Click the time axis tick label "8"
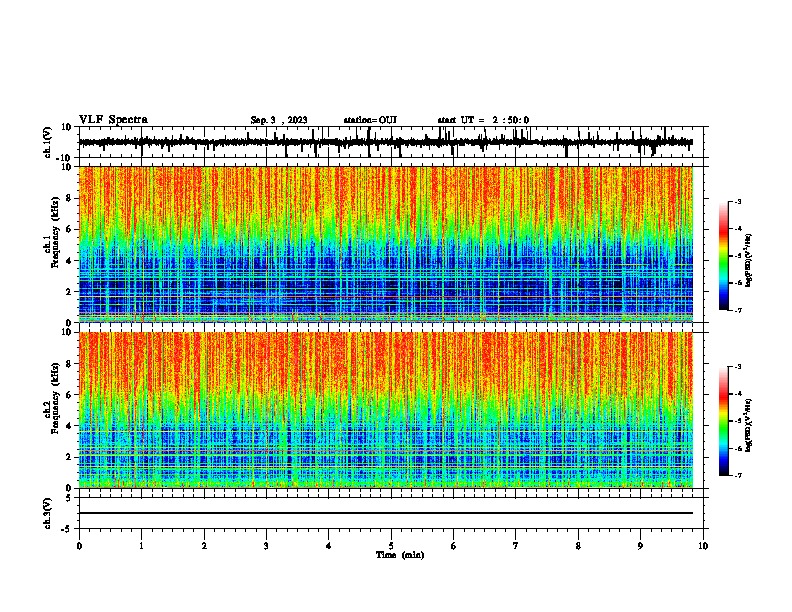Image resolution: width=792 pixels, height=612 pixels. coord(578,546)
